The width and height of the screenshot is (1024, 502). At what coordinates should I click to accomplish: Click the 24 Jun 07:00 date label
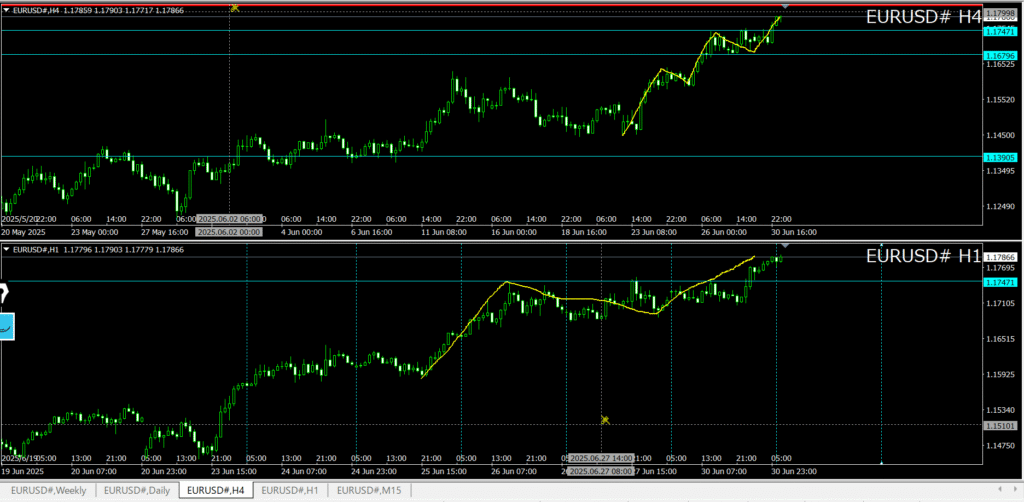click(302, 471)
